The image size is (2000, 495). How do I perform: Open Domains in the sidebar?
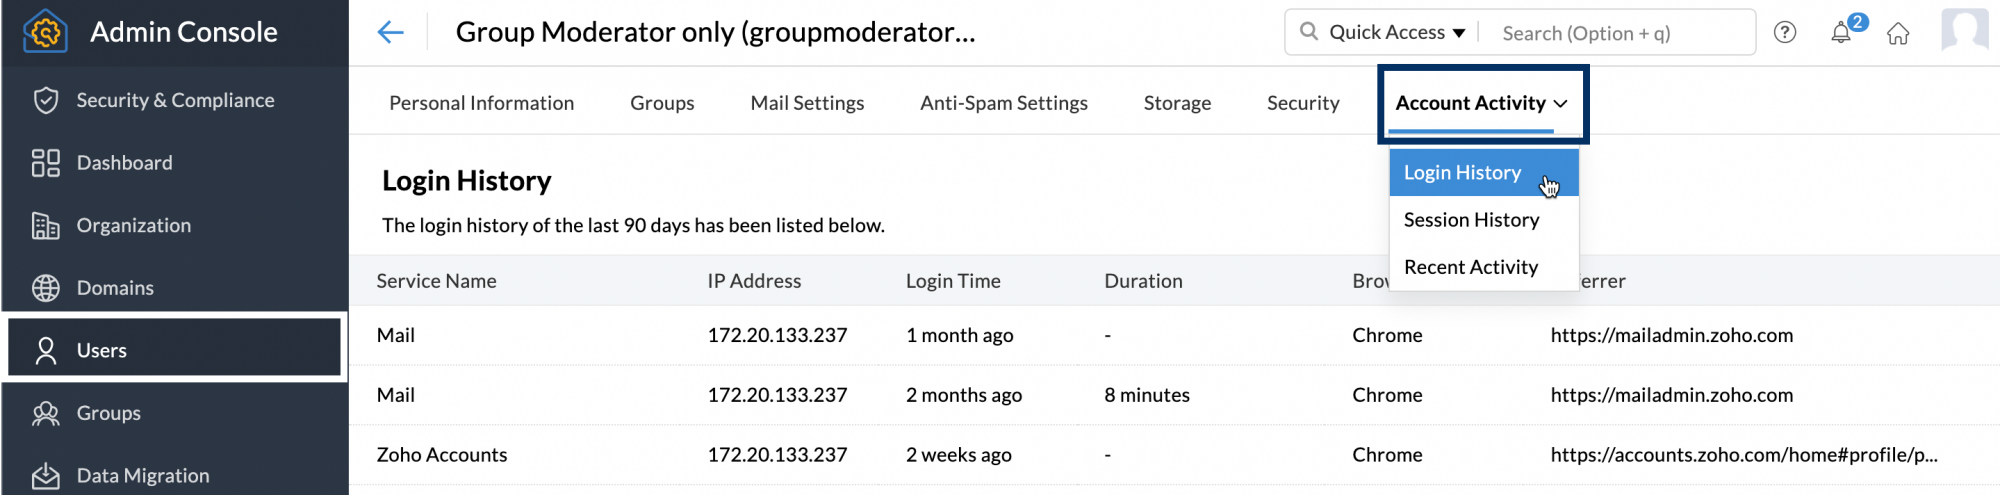pyautogui.click(x=115, y=288)
